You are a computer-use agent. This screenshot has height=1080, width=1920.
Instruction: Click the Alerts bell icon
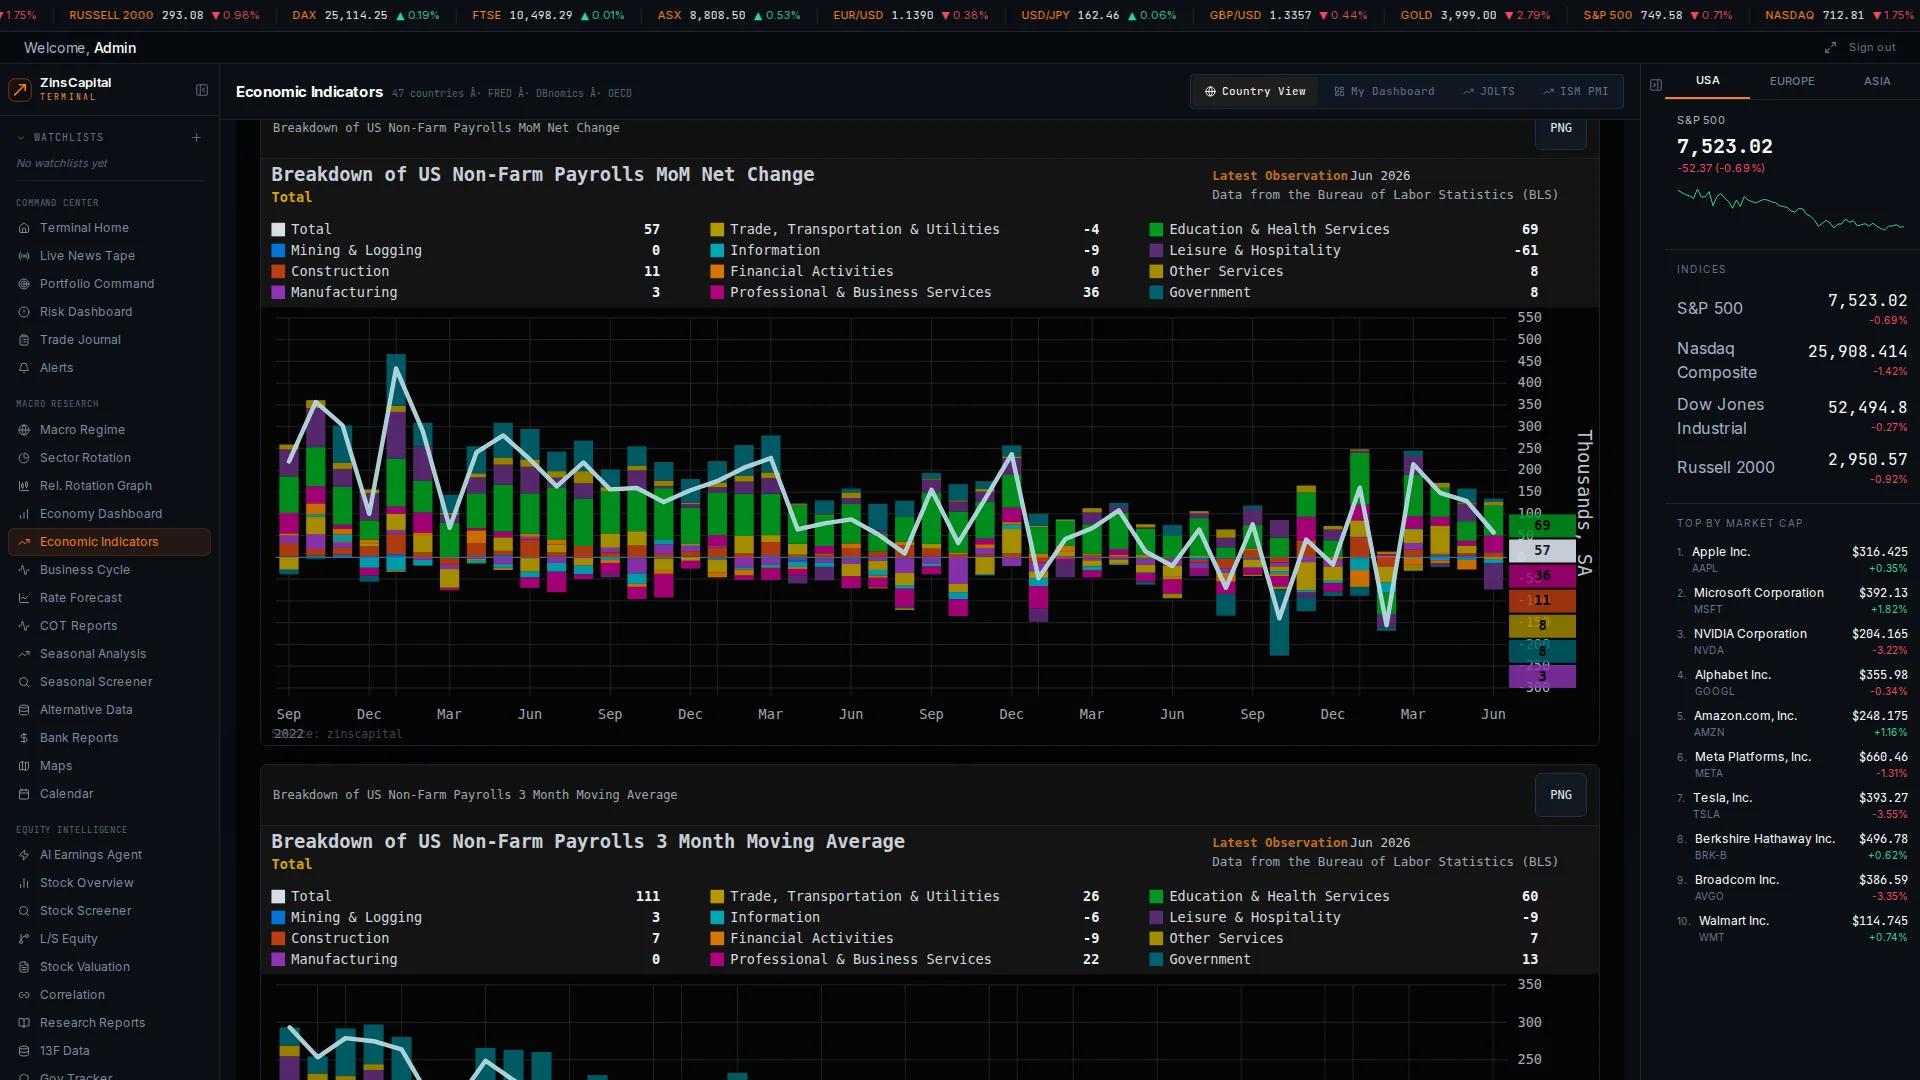point(24,368)
